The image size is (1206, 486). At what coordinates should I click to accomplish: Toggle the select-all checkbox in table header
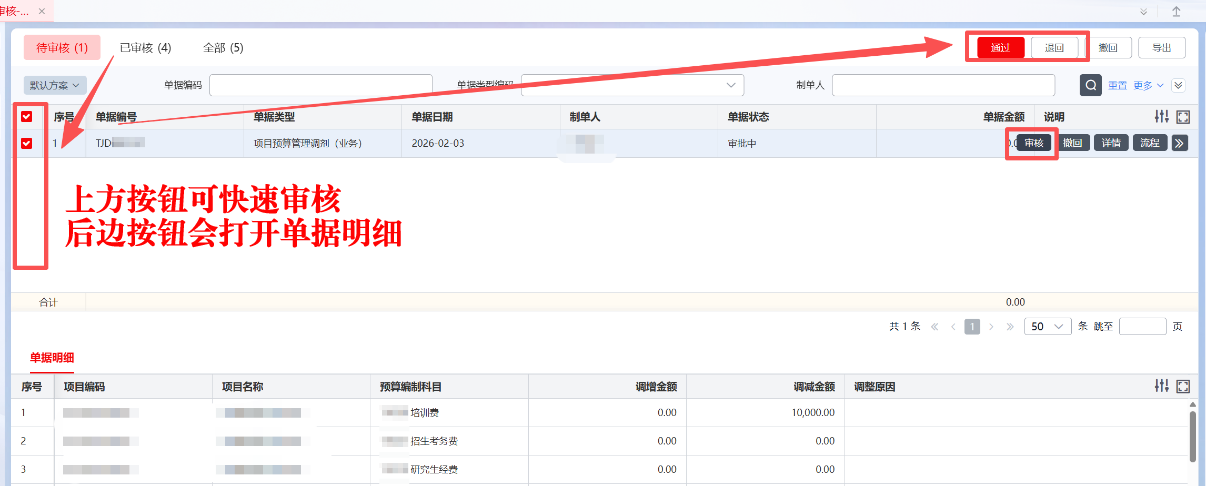[x=27, y=117]
